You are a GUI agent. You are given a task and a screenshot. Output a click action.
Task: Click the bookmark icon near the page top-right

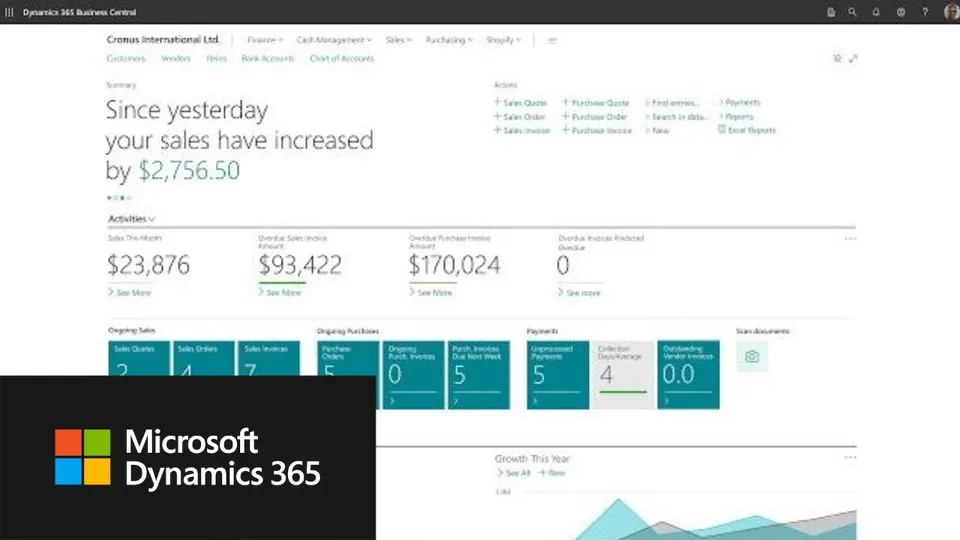click(837, 58)
